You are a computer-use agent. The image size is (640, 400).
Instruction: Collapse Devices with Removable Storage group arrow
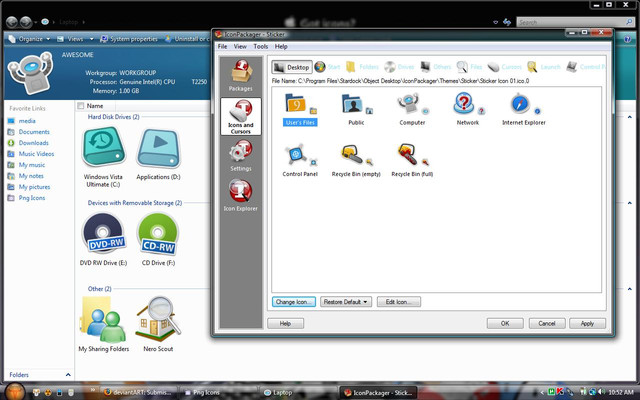tap(629, 203)
